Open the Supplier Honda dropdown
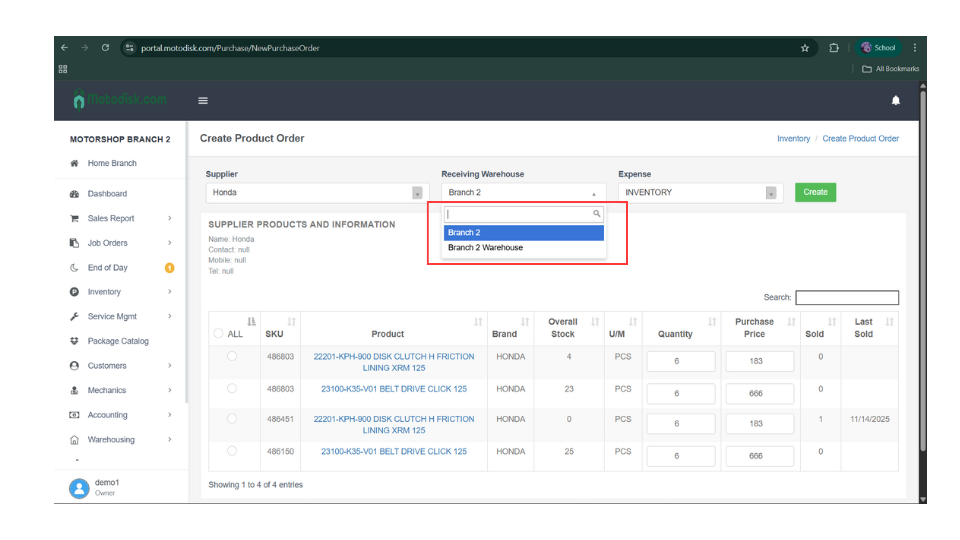The image size is (960, 540). click(315, 193)
